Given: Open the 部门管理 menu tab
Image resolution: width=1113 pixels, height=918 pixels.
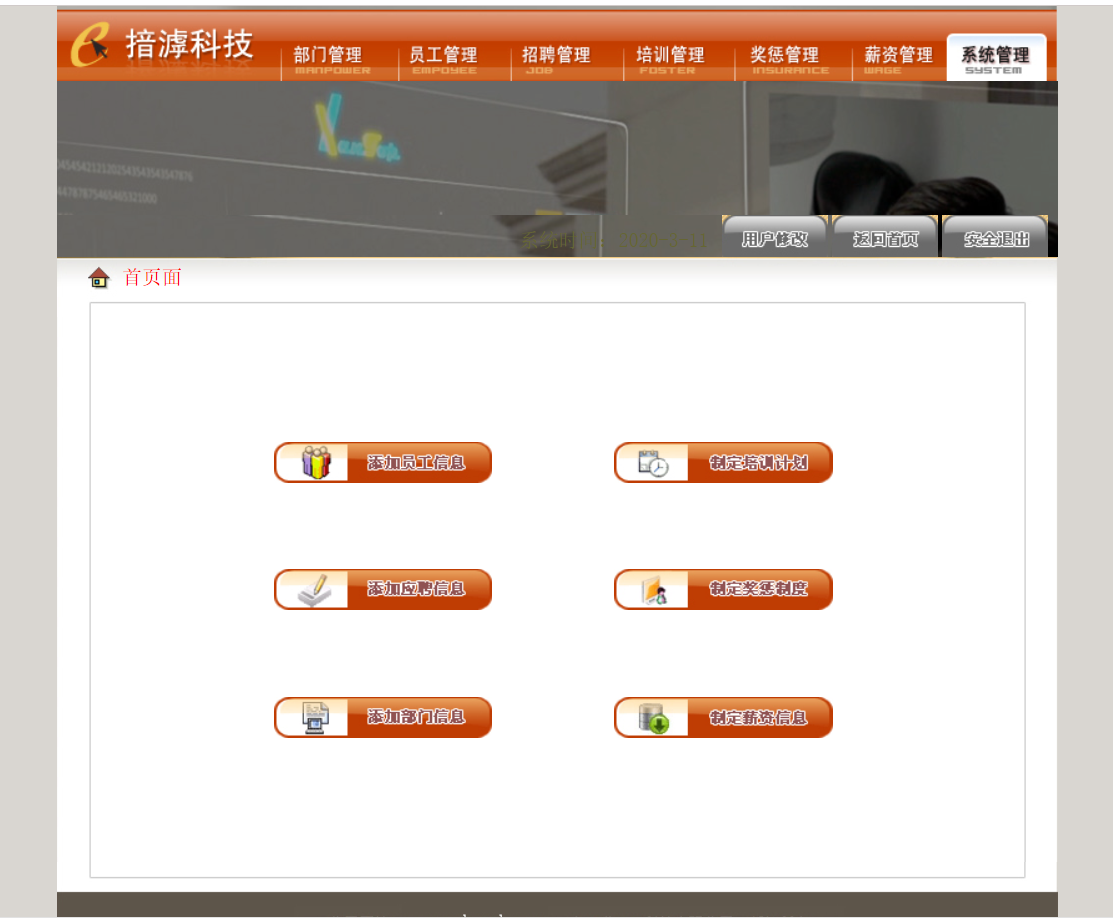Looking at the screenshot, I should tap(331, 60).
